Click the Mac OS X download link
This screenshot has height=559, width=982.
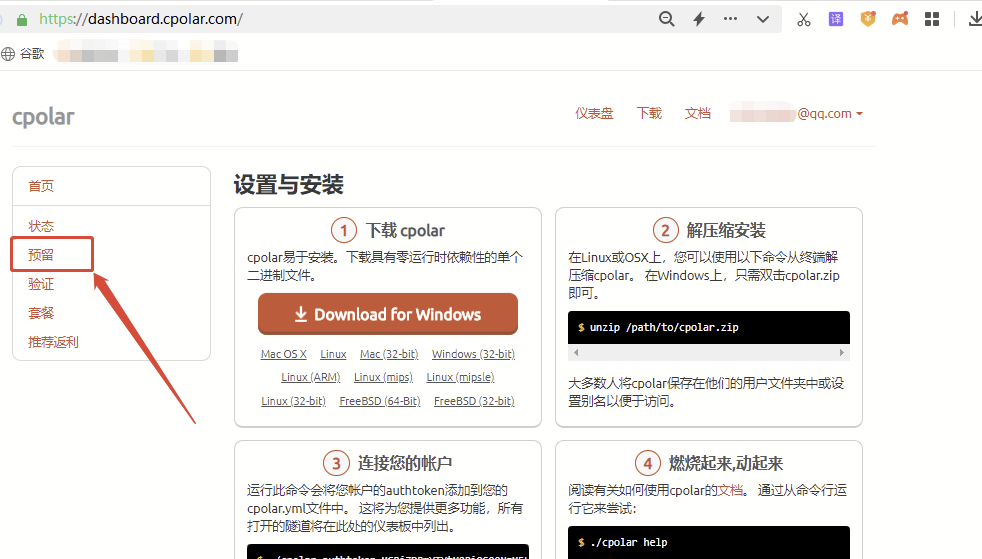point(284,354)
